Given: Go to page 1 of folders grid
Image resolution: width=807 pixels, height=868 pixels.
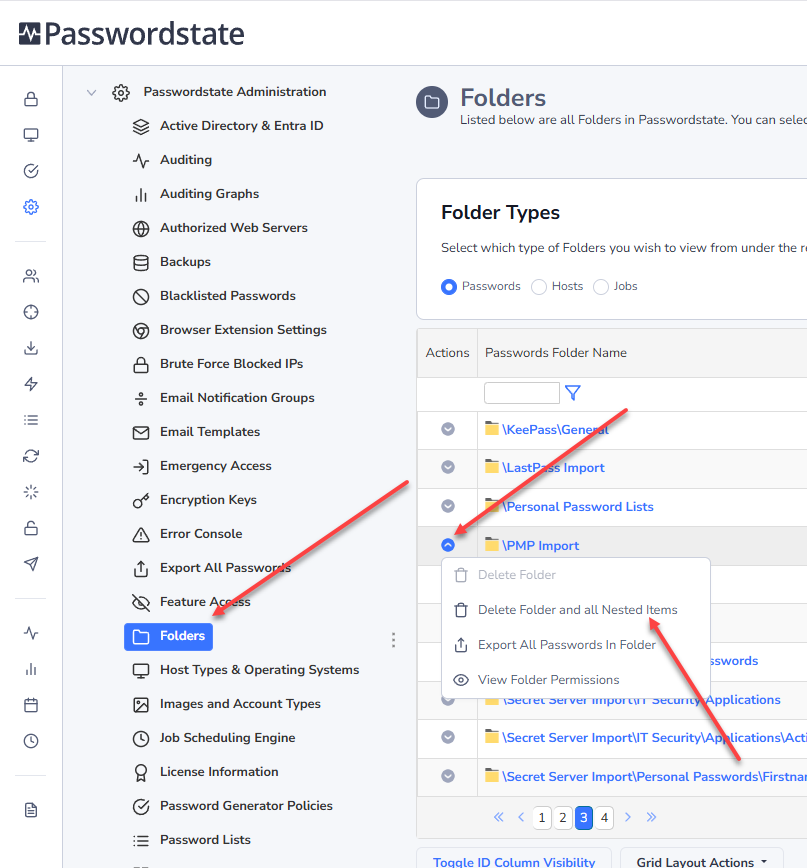Looking at the screenshot, I should coord(542,818).
